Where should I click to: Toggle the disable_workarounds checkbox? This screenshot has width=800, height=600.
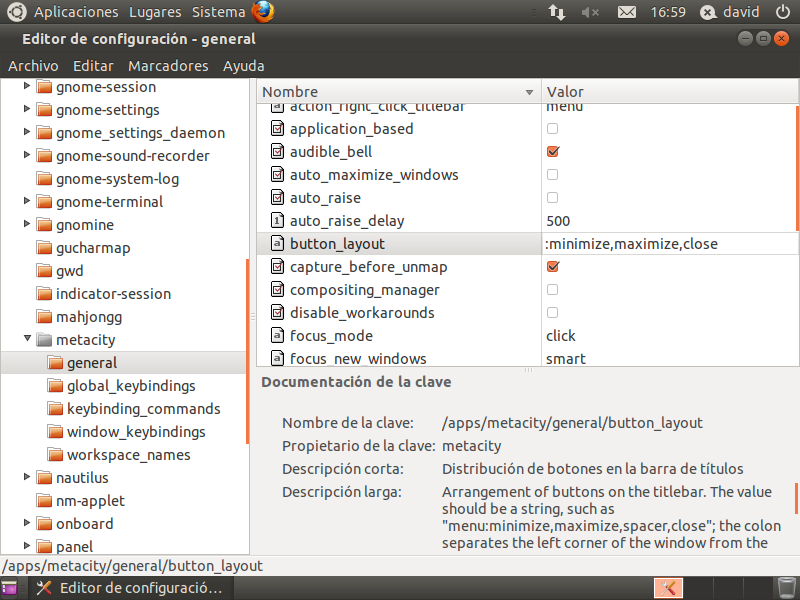click(552, 312)
